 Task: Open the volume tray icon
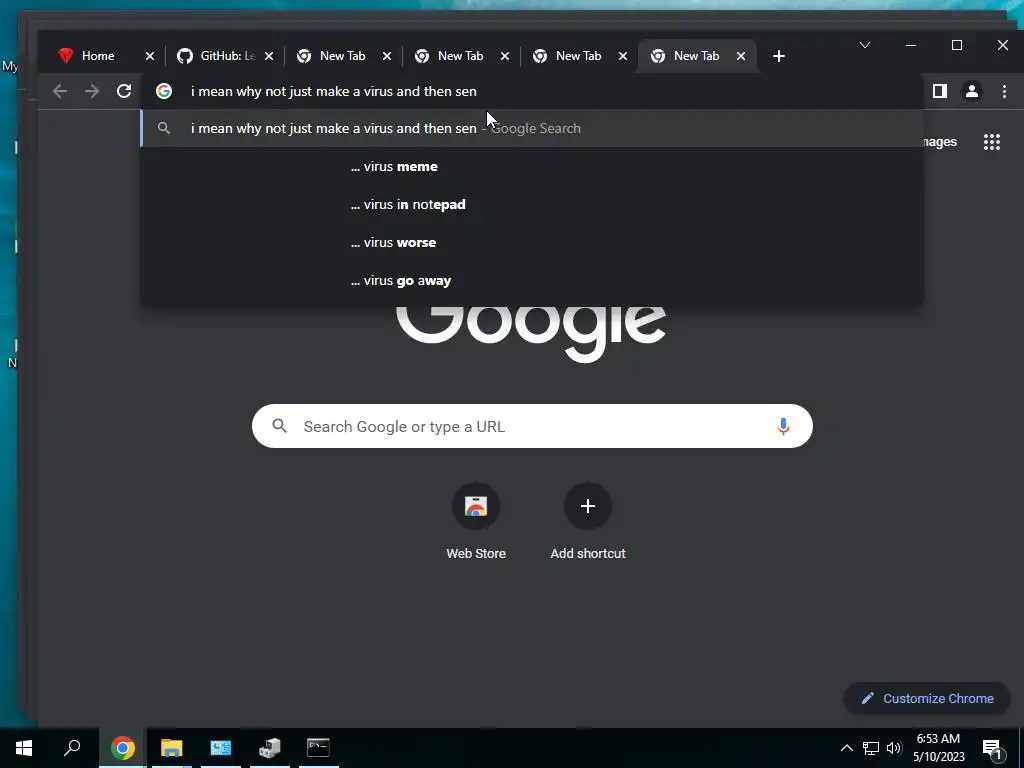tap(894, 748)
